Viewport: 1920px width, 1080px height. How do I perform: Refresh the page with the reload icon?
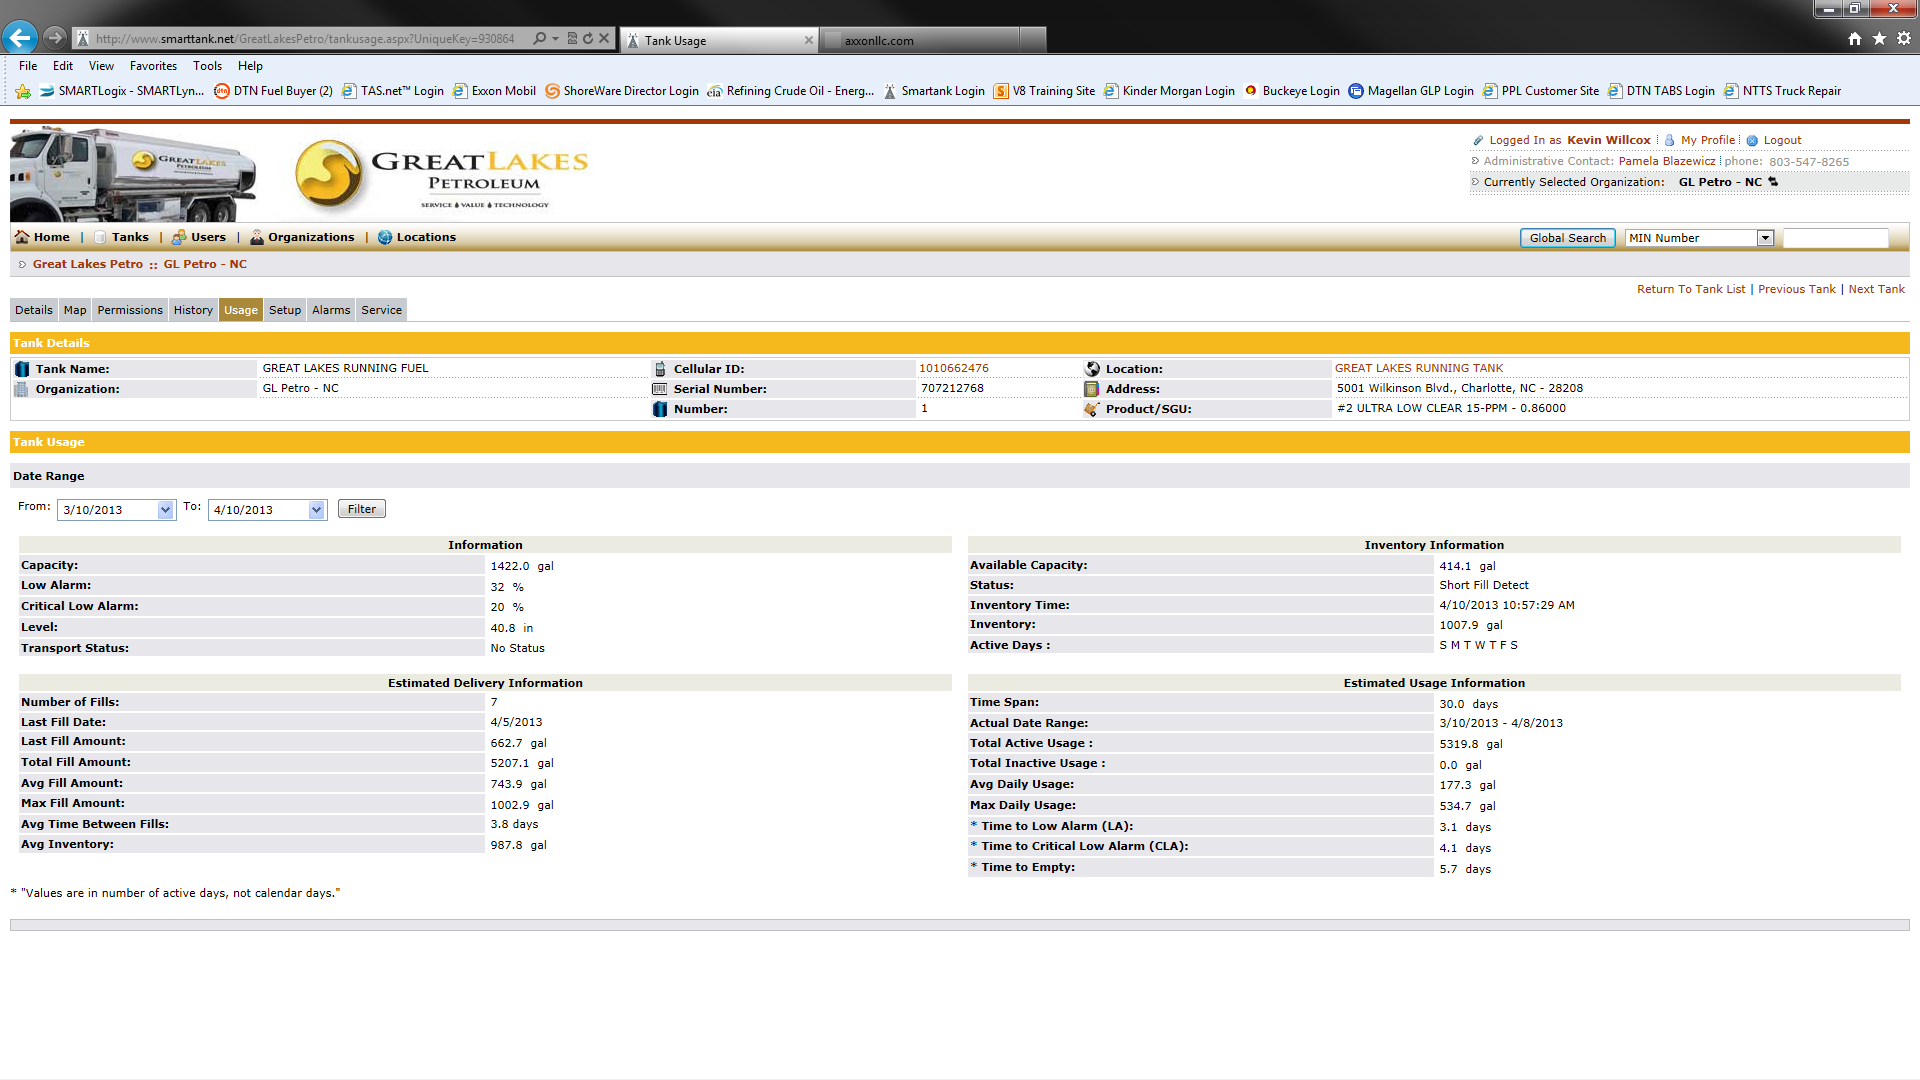click(x=588, y=38)
